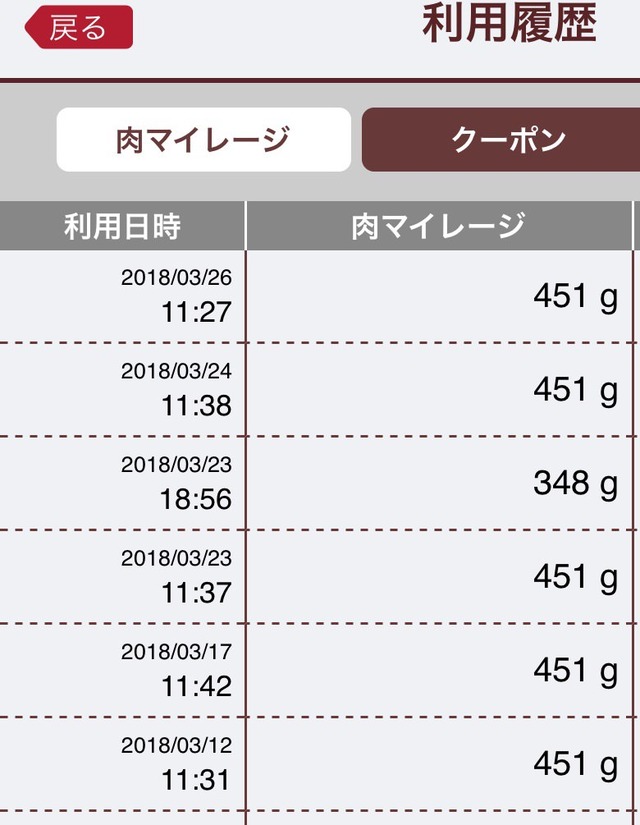
Task: Select the 2018/03/12 date entry
Action: (x=176, y=746)
